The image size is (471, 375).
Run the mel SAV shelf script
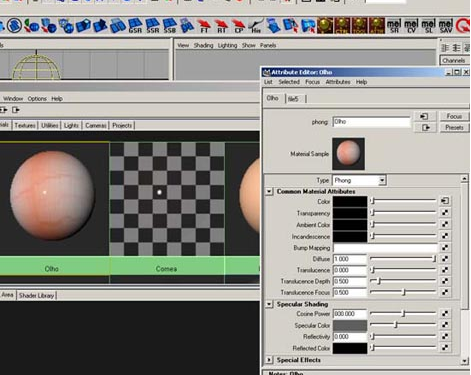tap(446, 26)
